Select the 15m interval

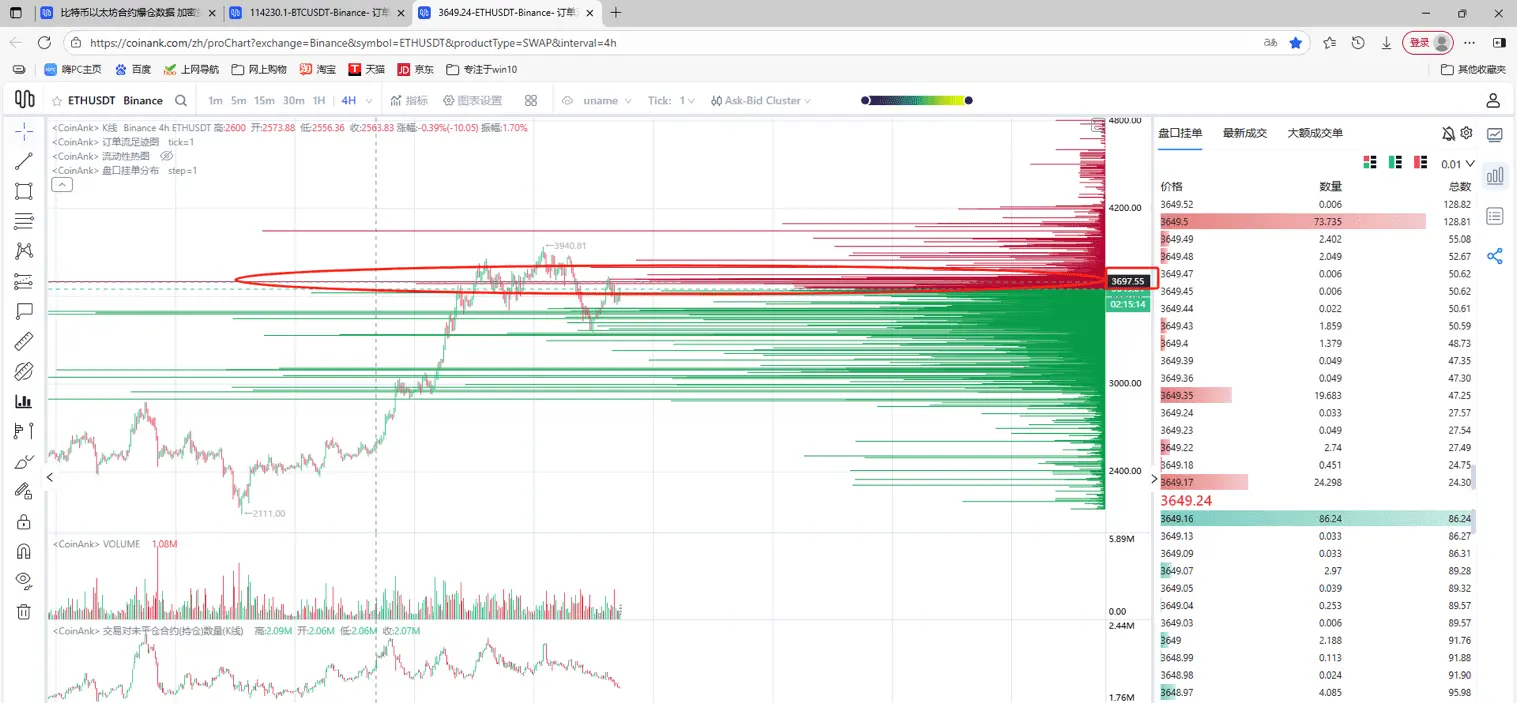[264, 101]
